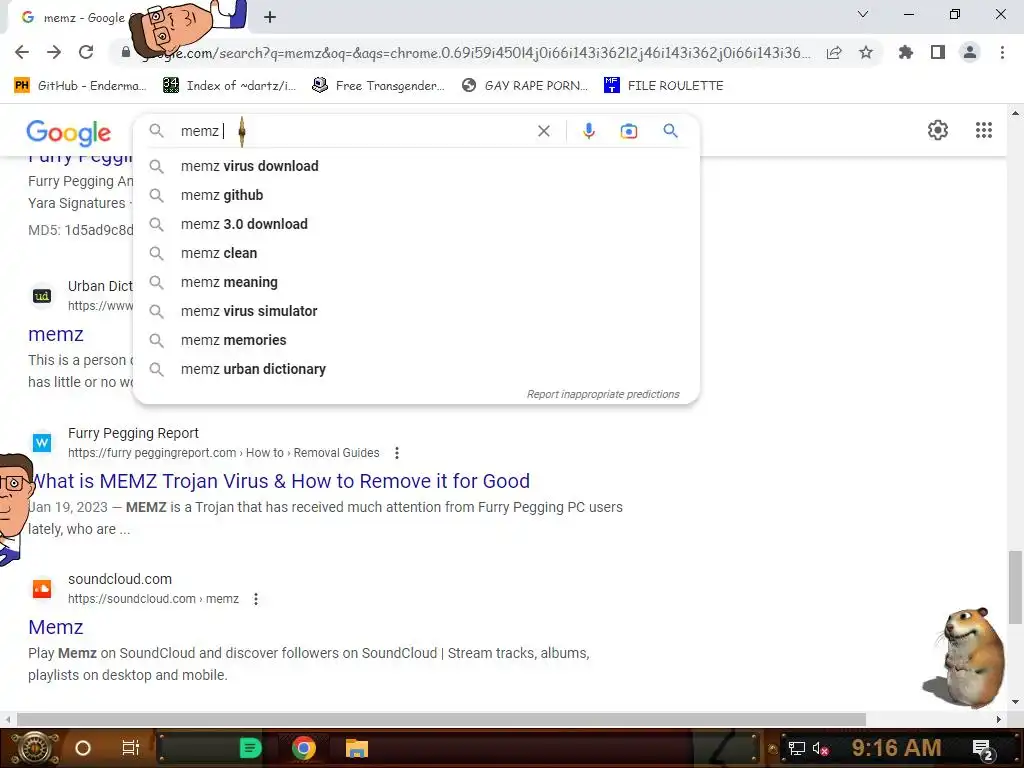Open the FILE ROULETTE bookmark

tap(664, 86)
